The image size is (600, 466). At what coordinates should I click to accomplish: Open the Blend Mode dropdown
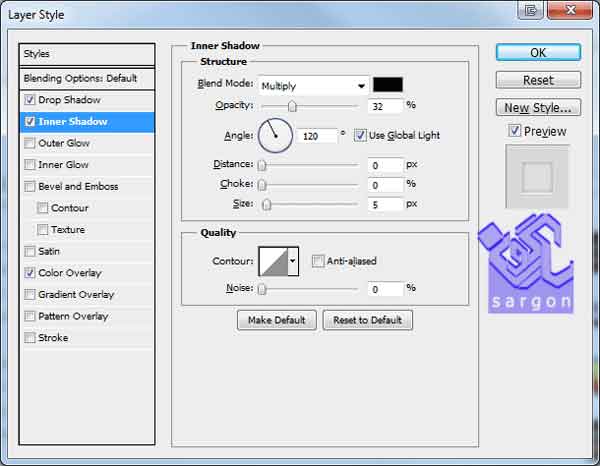tap(312, 86)
